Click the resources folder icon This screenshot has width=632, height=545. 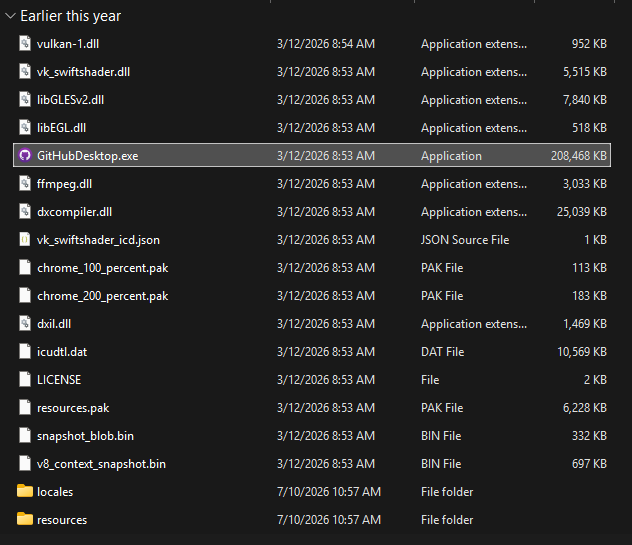tap(25, 519)
